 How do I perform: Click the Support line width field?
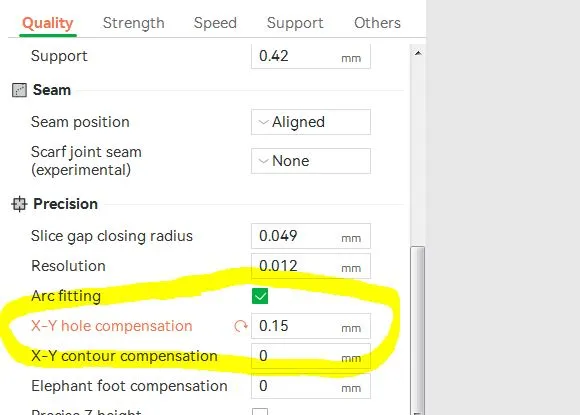311,56
